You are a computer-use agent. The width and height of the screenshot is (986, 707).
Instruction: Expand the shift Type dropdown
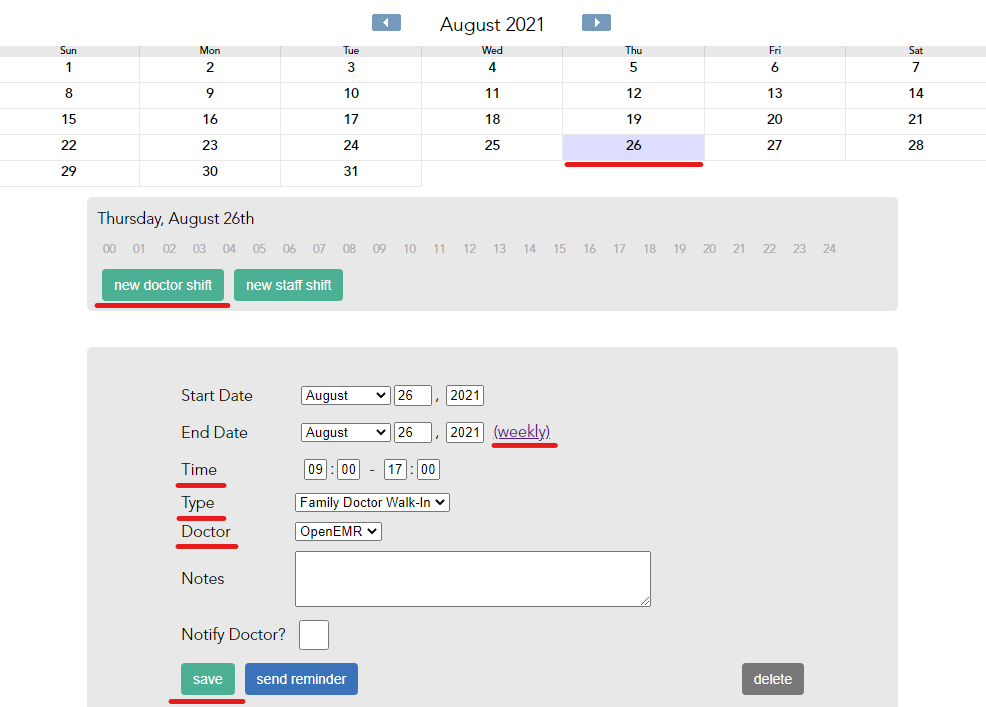pyautogui.click(x=372, y=503)
